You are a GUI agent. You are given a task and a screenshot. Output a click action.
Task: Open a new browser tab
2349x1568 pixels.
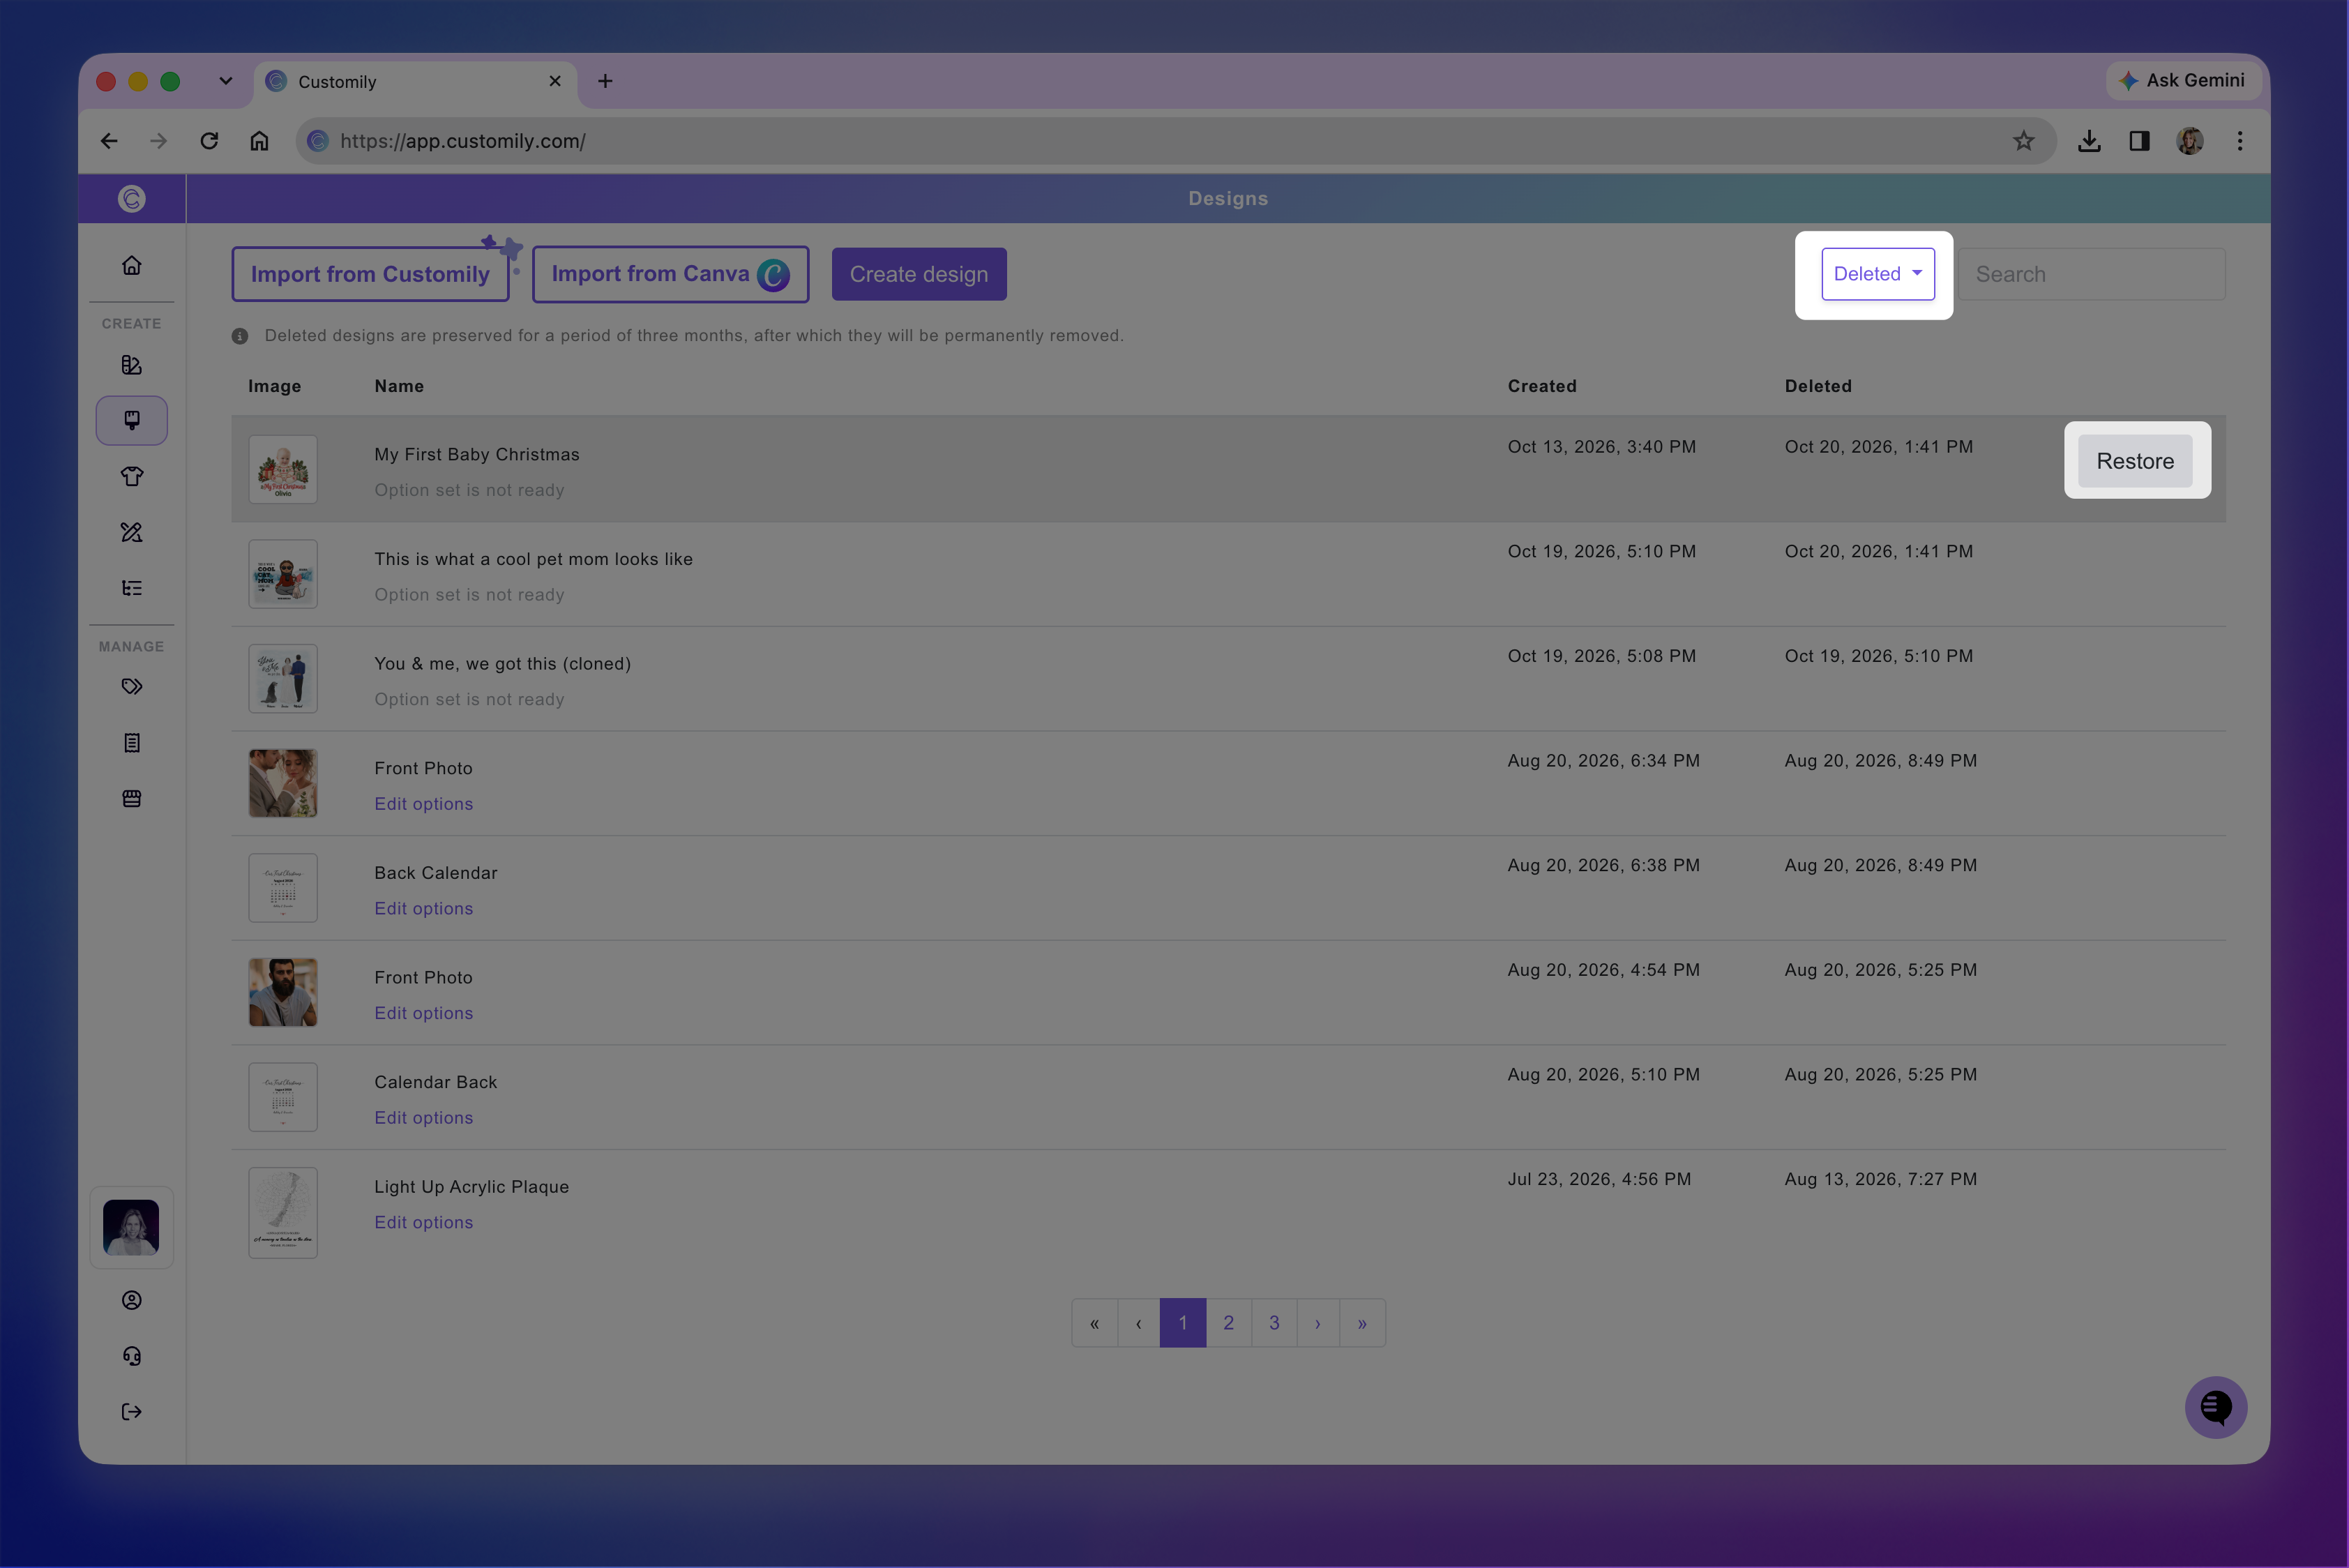(605, 81)
